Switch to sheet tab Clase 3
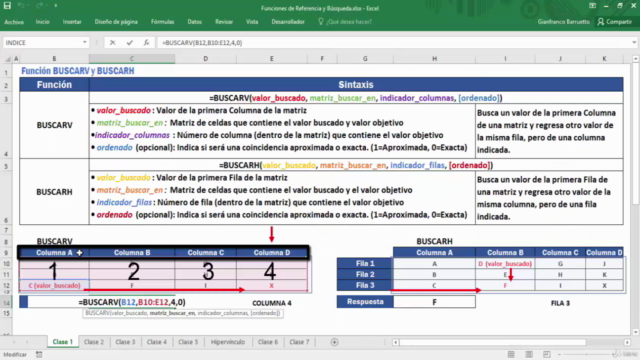640x360 pixels. pyautogui.click(x=125, y=342)
